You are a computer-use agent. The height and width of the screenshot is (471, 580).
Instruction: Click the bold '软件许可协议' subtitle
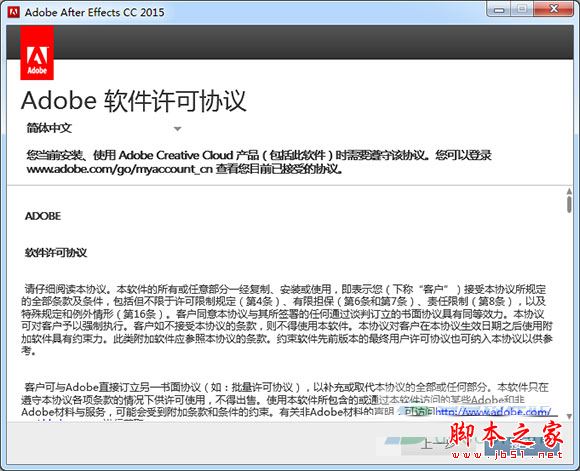pyautogui.click(x=56, y=253)
